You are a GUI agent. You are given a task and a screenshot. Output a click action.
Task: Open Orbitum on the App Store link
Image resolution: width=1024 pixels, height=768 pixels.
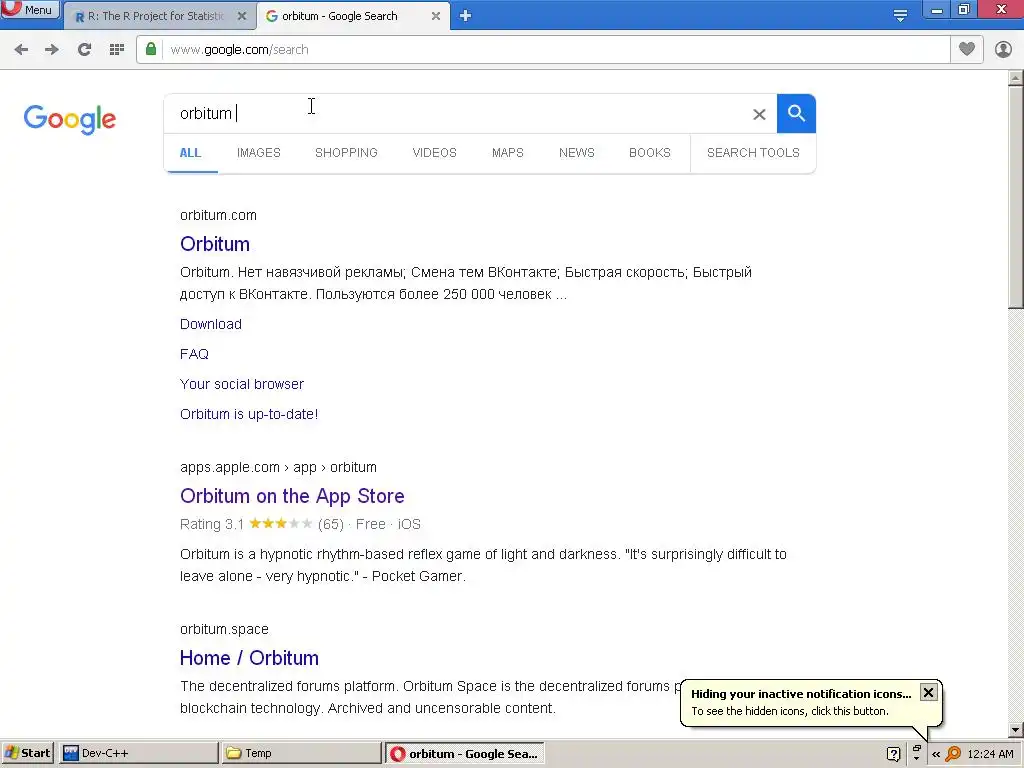click(292, 496)
